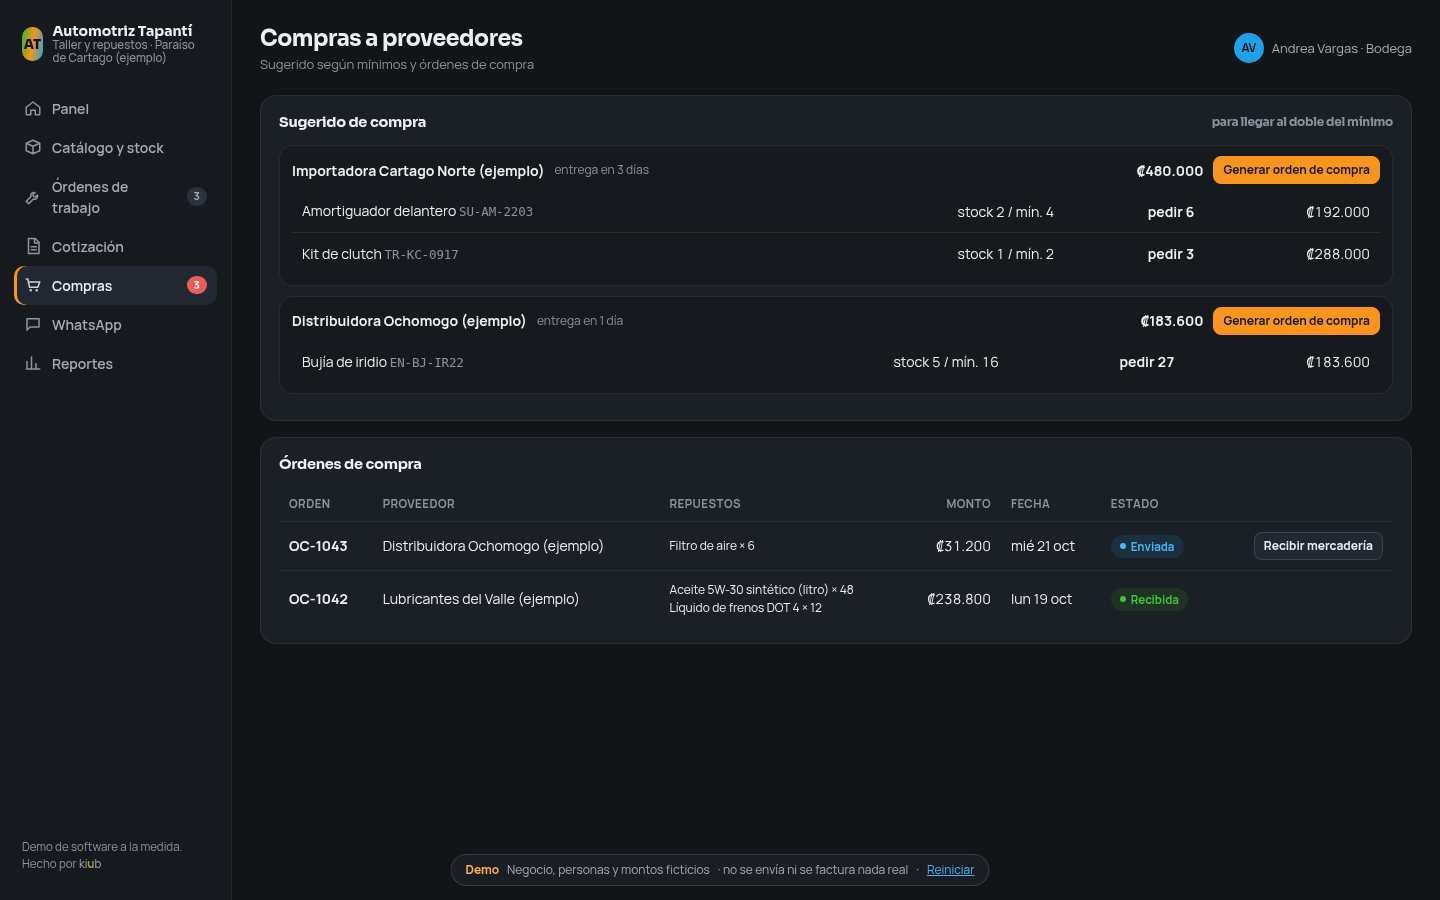
Task: Click the ₡238.800 amount cell
Action: 959,599
